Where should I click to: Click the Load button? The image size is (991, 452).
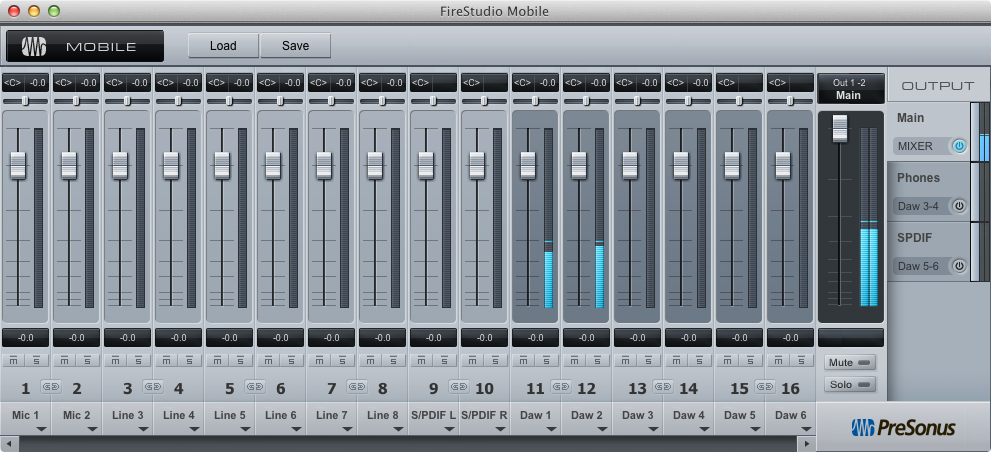tap(223, 46)
